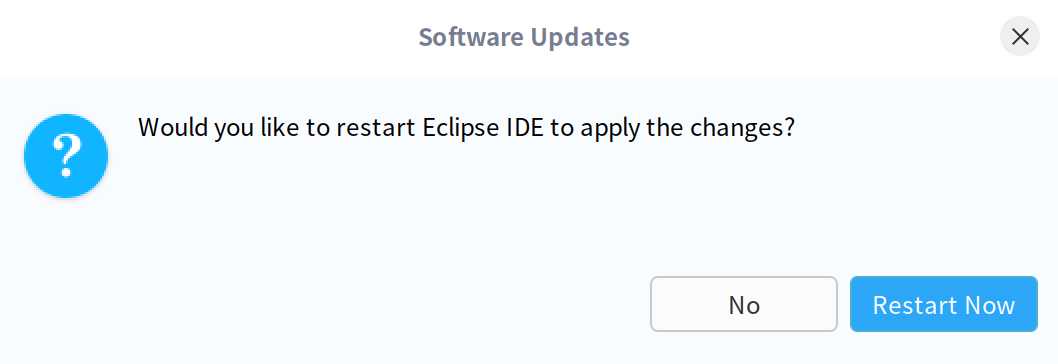Click the blue question mark icon
The height and width of the screenshot is (364, 1058).
[66, 155]
